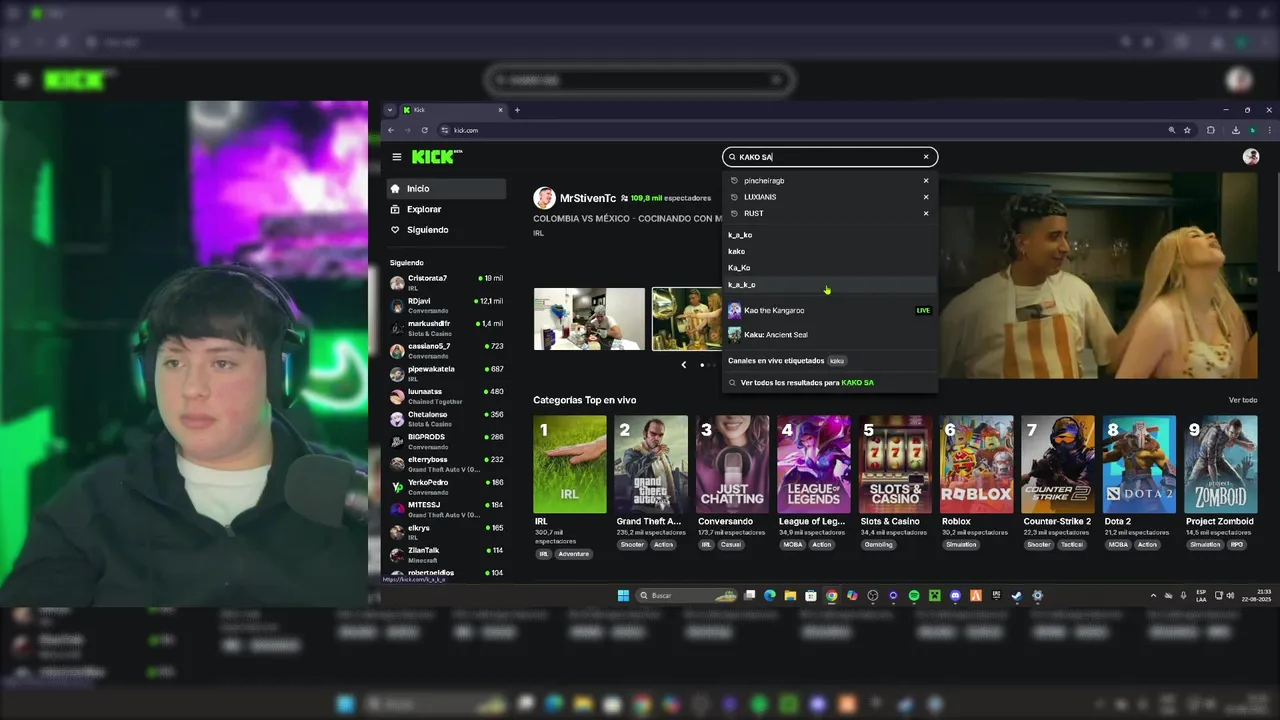Image resolution: width=1280 pixels, height=720 pixels.
Task: Open a new Chrome tab
Action: point(517,110)
